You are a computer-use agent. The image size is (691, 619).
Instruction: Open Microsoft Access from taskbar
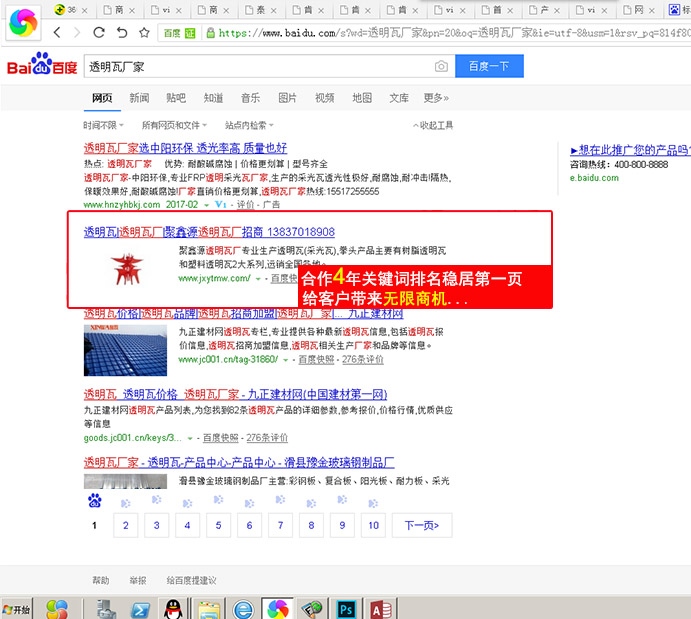[x=381, y=610]
